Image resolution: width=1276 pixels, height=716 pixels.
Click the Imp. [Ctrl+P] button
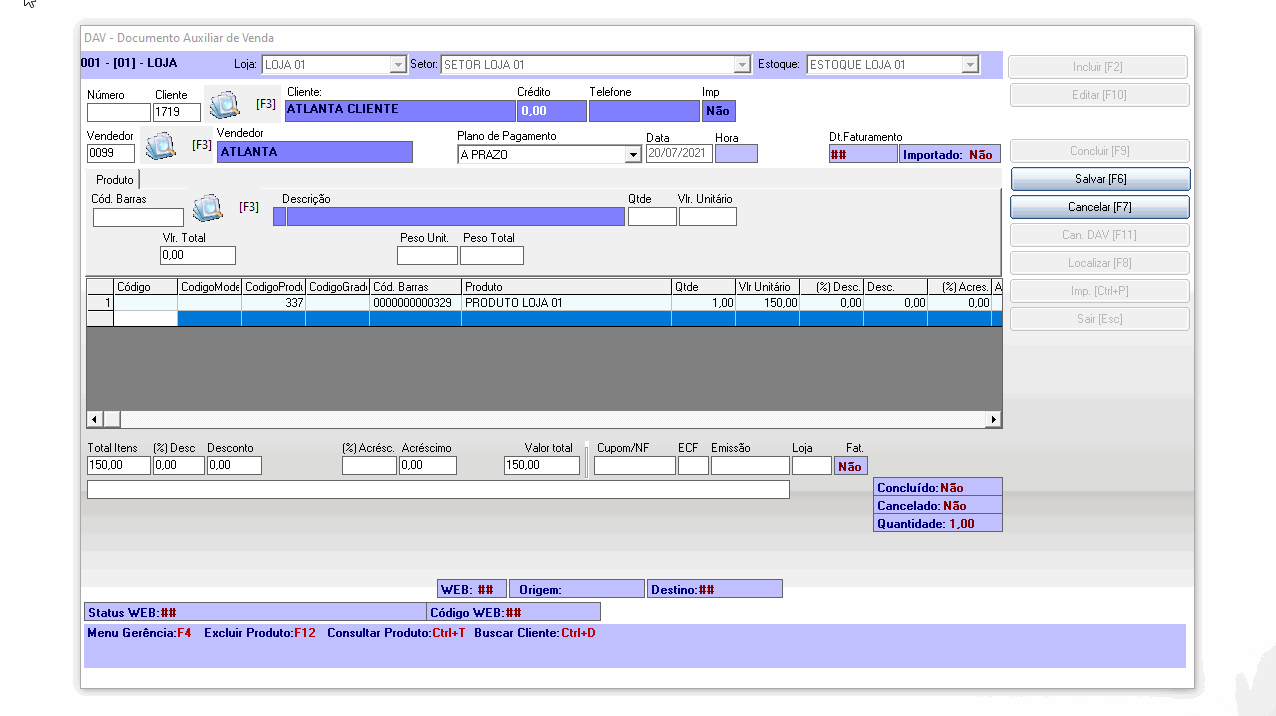(x=1100, y=291)
